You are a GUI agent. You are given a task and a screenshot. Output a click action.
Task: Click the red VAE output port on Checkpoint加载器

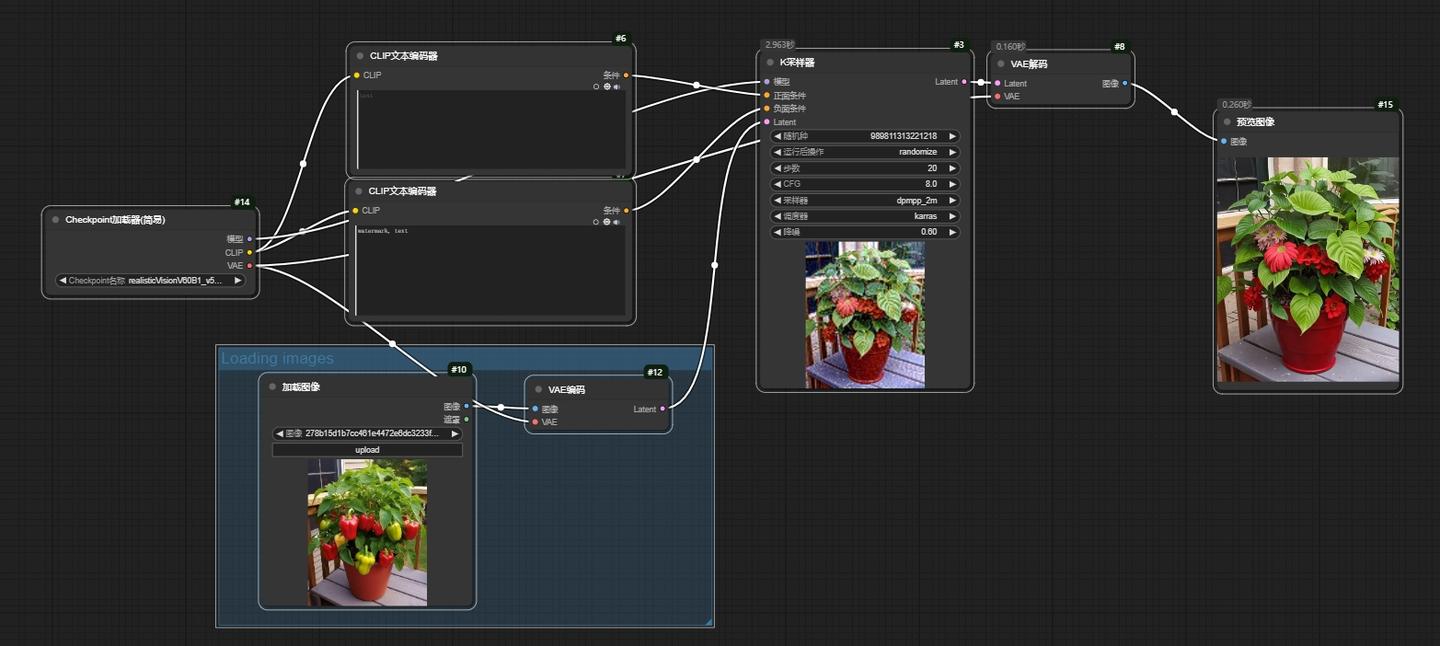click(249, 266)
